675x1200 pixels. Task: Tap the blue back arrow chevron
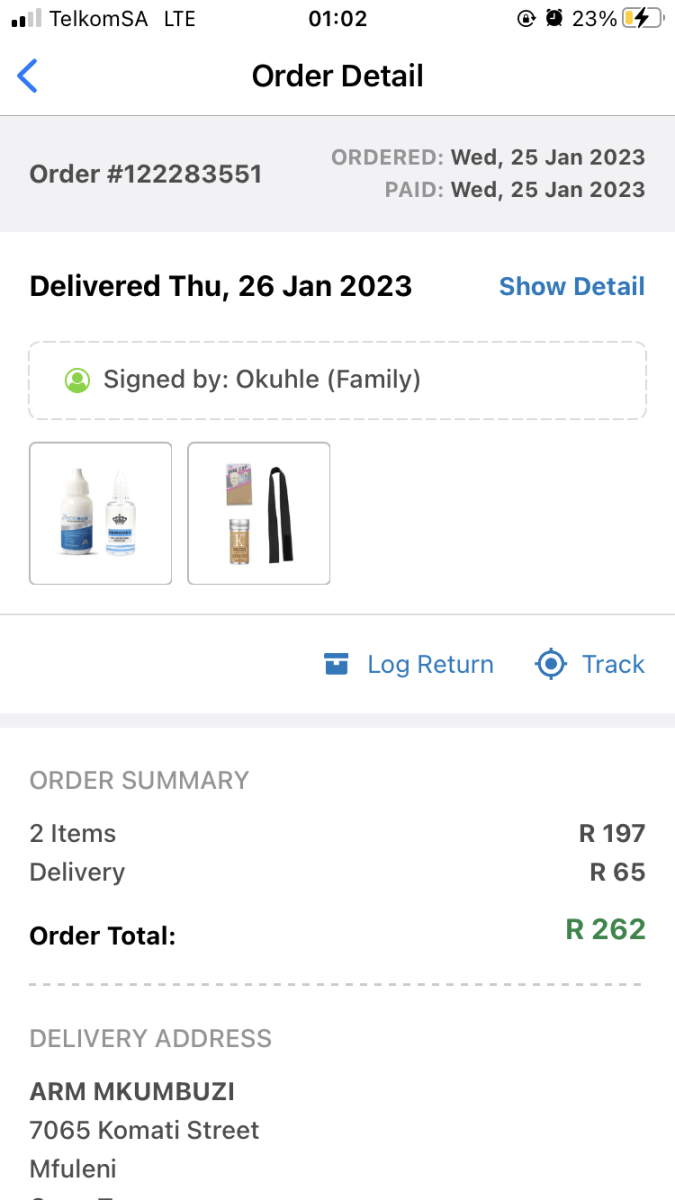coord(28,76)
